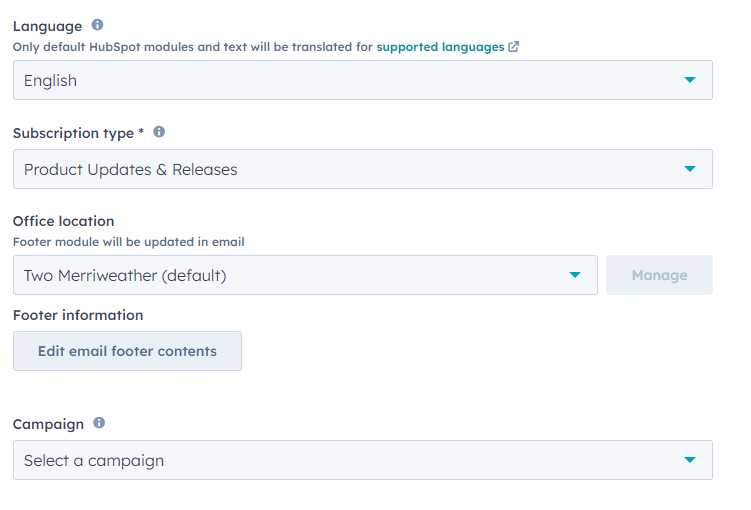Expand the Subscription type dropdown arrow

tap(690, 169)
